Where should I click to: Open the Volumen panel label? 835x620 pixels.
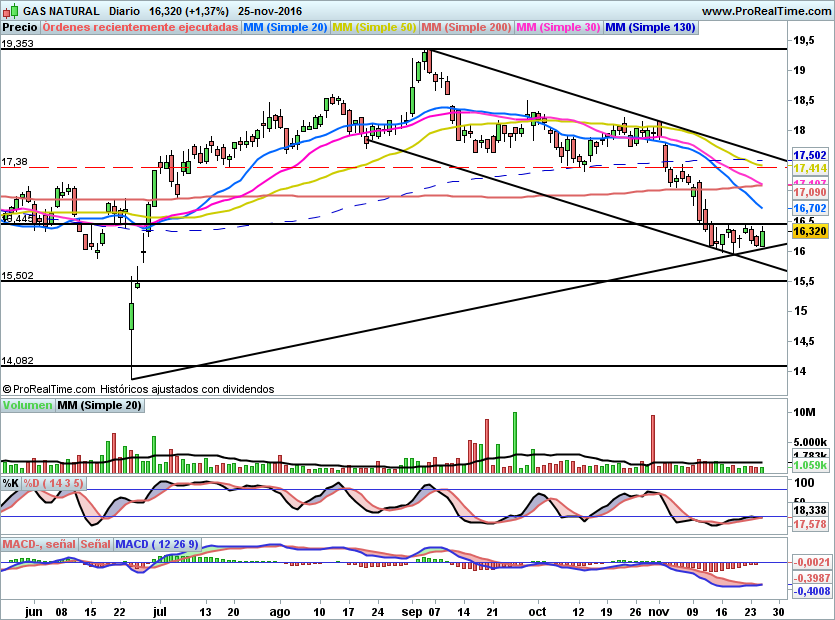pos(27,405)
